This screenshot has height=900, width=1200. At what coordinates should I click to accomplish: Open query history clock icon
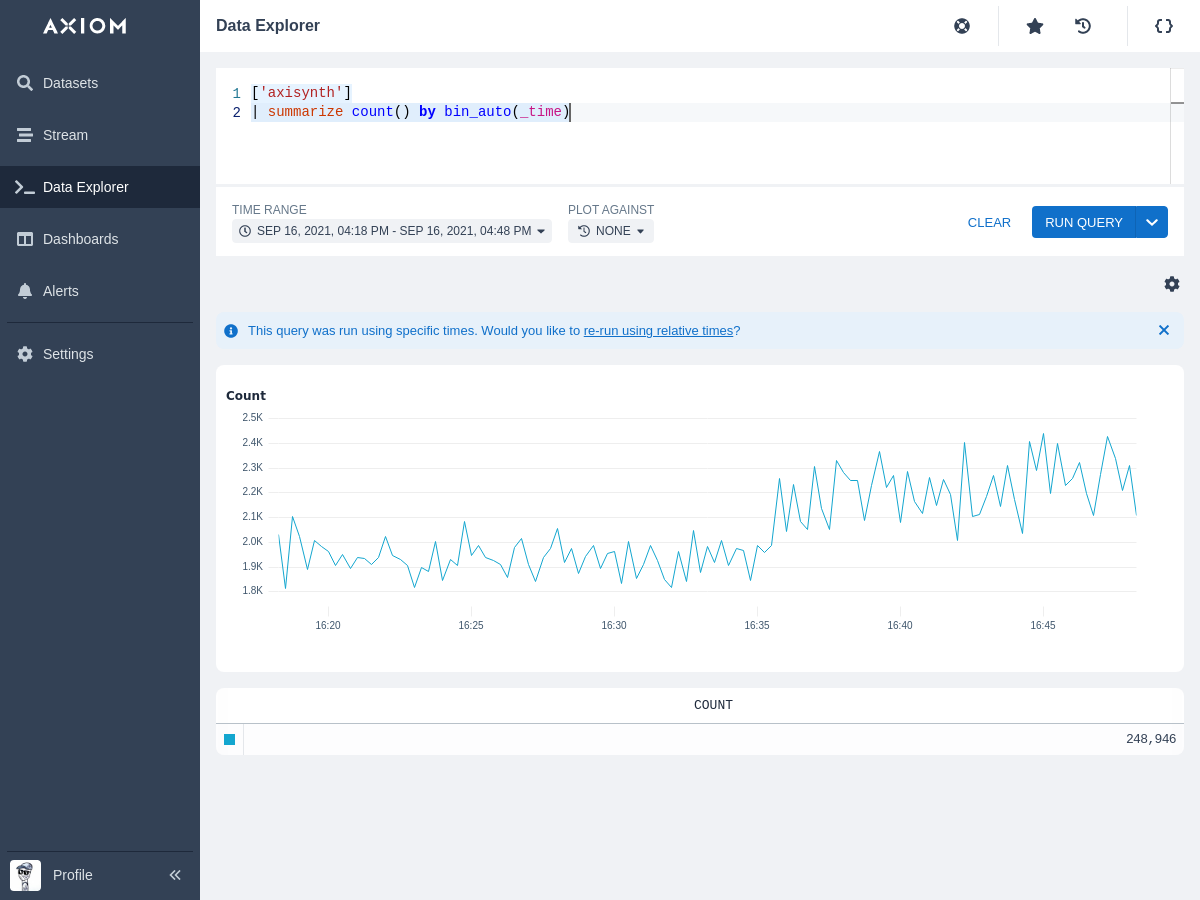click(1083, 26)
